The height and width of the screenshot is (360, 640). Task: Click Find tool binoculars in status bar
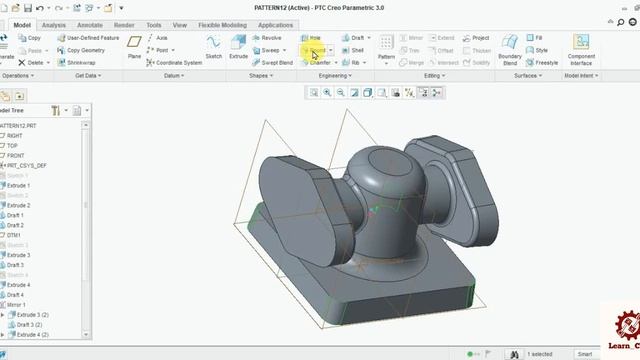coord(514,355)
